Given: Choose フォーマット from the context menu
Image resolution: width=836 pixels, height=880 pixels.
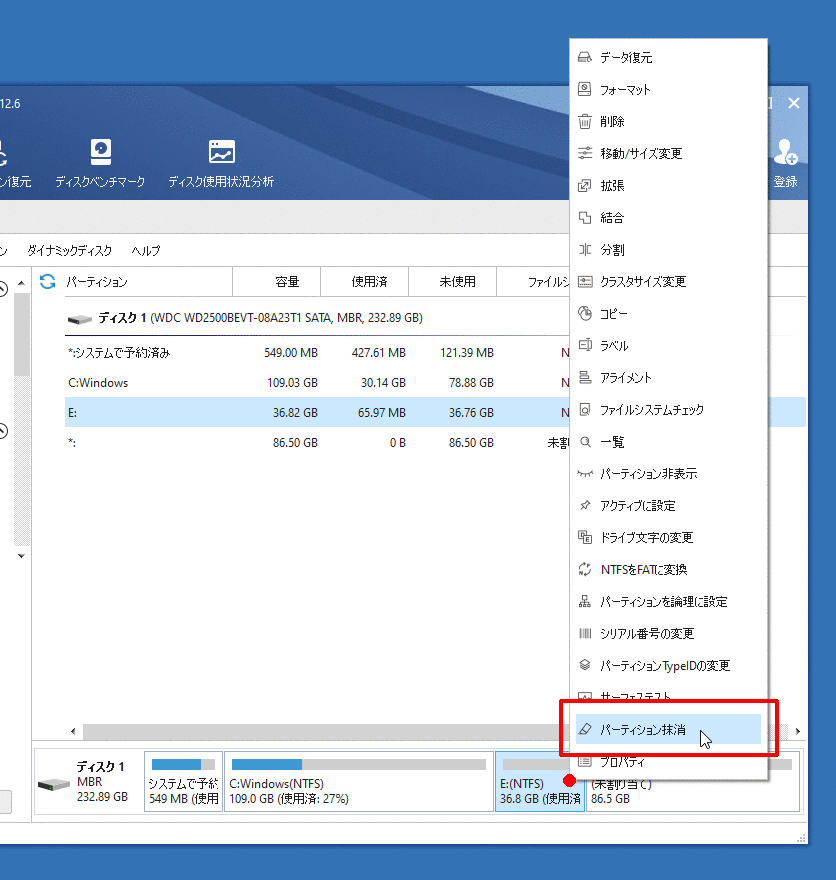Looking at the screenshot, I should 625,90.
